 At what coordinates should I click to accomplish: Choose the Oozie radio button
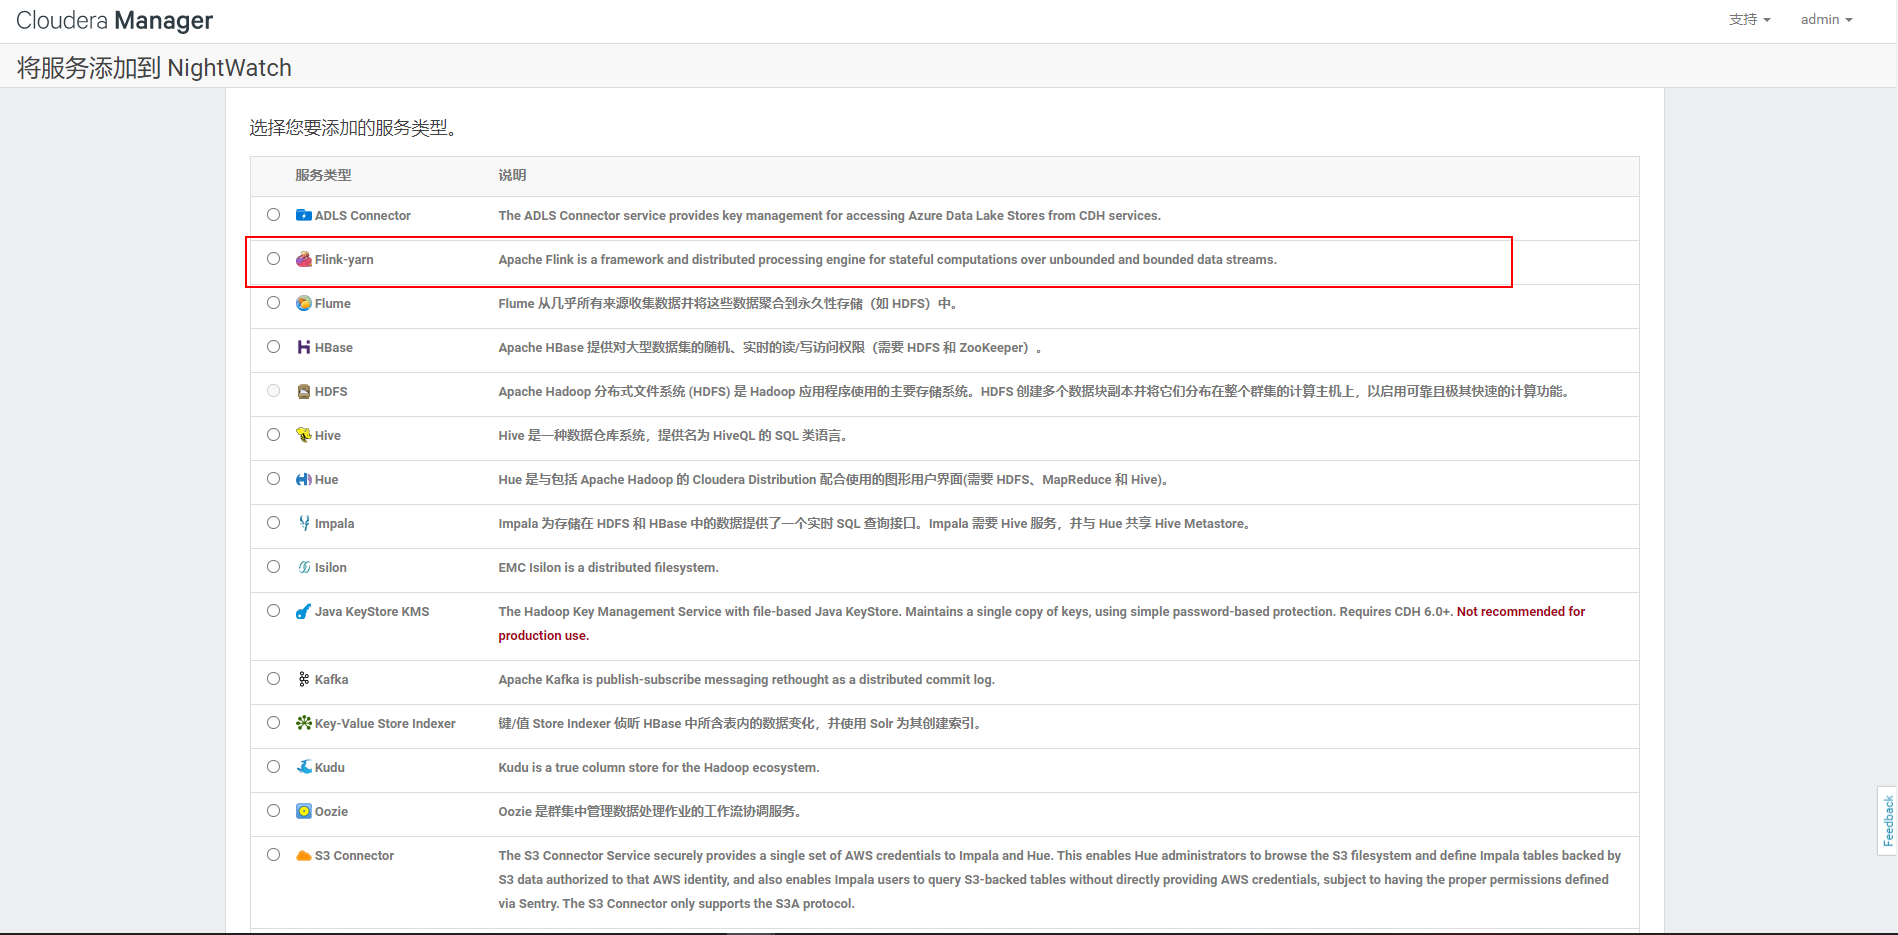[x=273, y=811]
